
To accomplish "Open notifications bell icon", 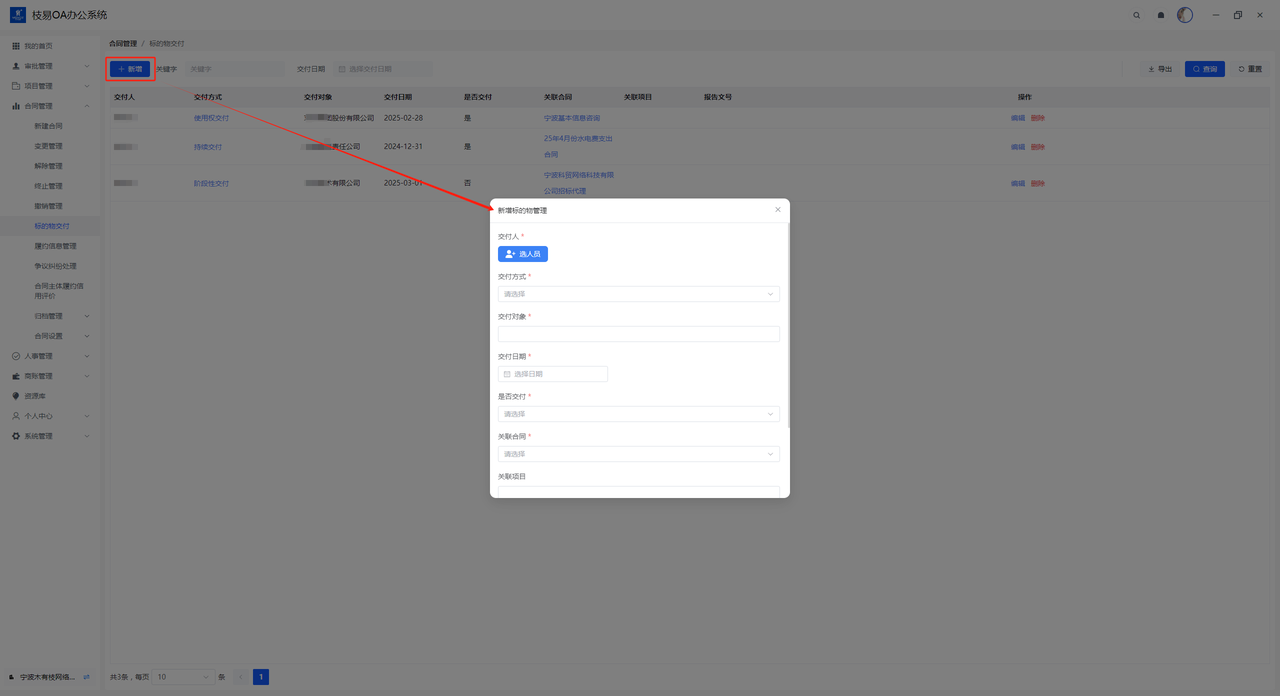I will (x=1160, y=15).
